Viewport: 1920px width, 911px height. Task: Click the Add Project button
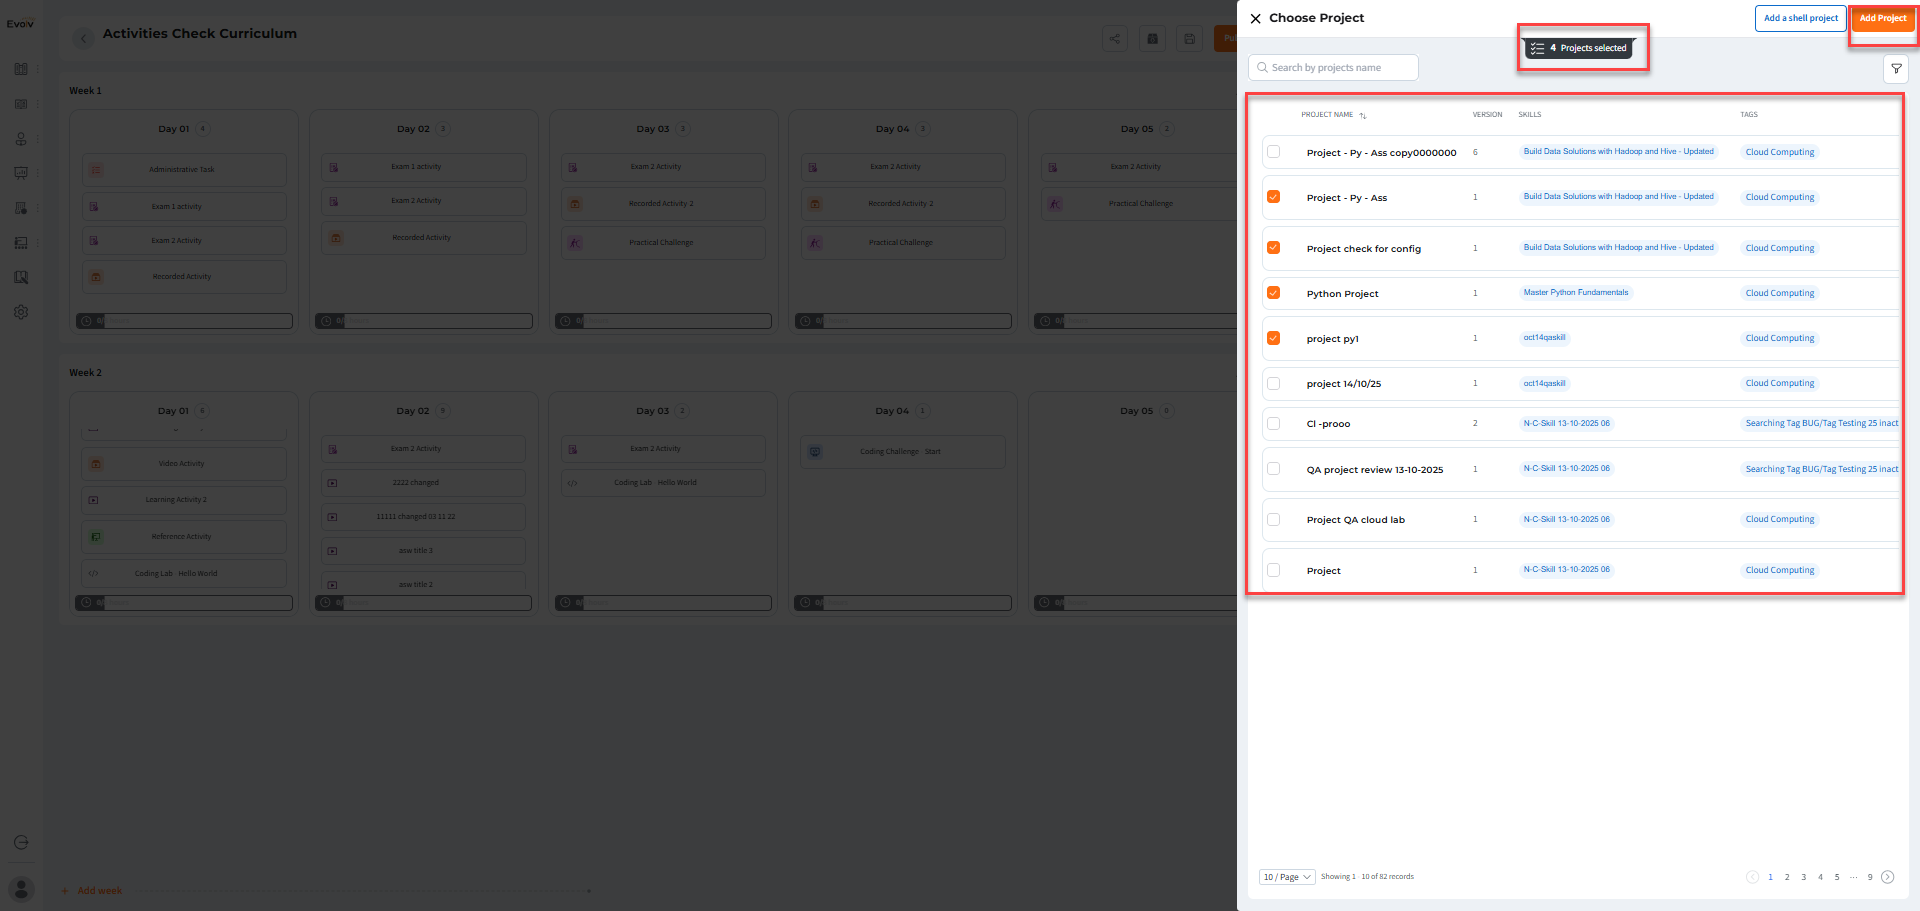coord(1882,18)
